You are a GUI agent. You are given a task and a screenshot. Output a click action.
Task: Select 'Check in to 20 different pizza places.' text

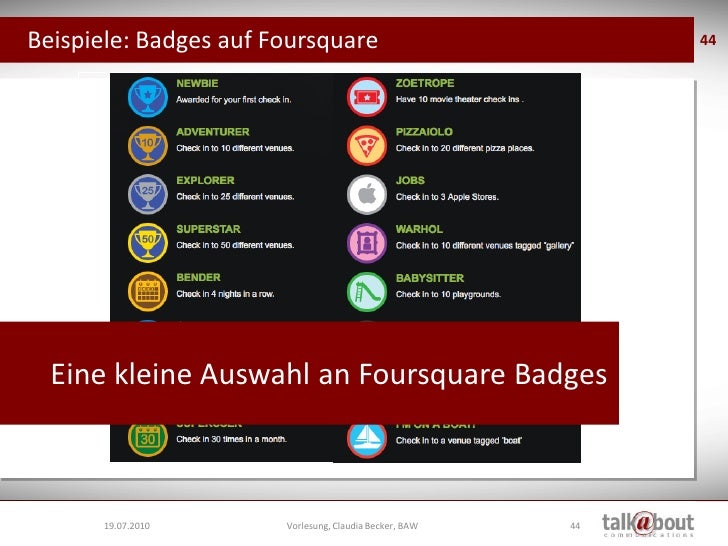[465, 148]
